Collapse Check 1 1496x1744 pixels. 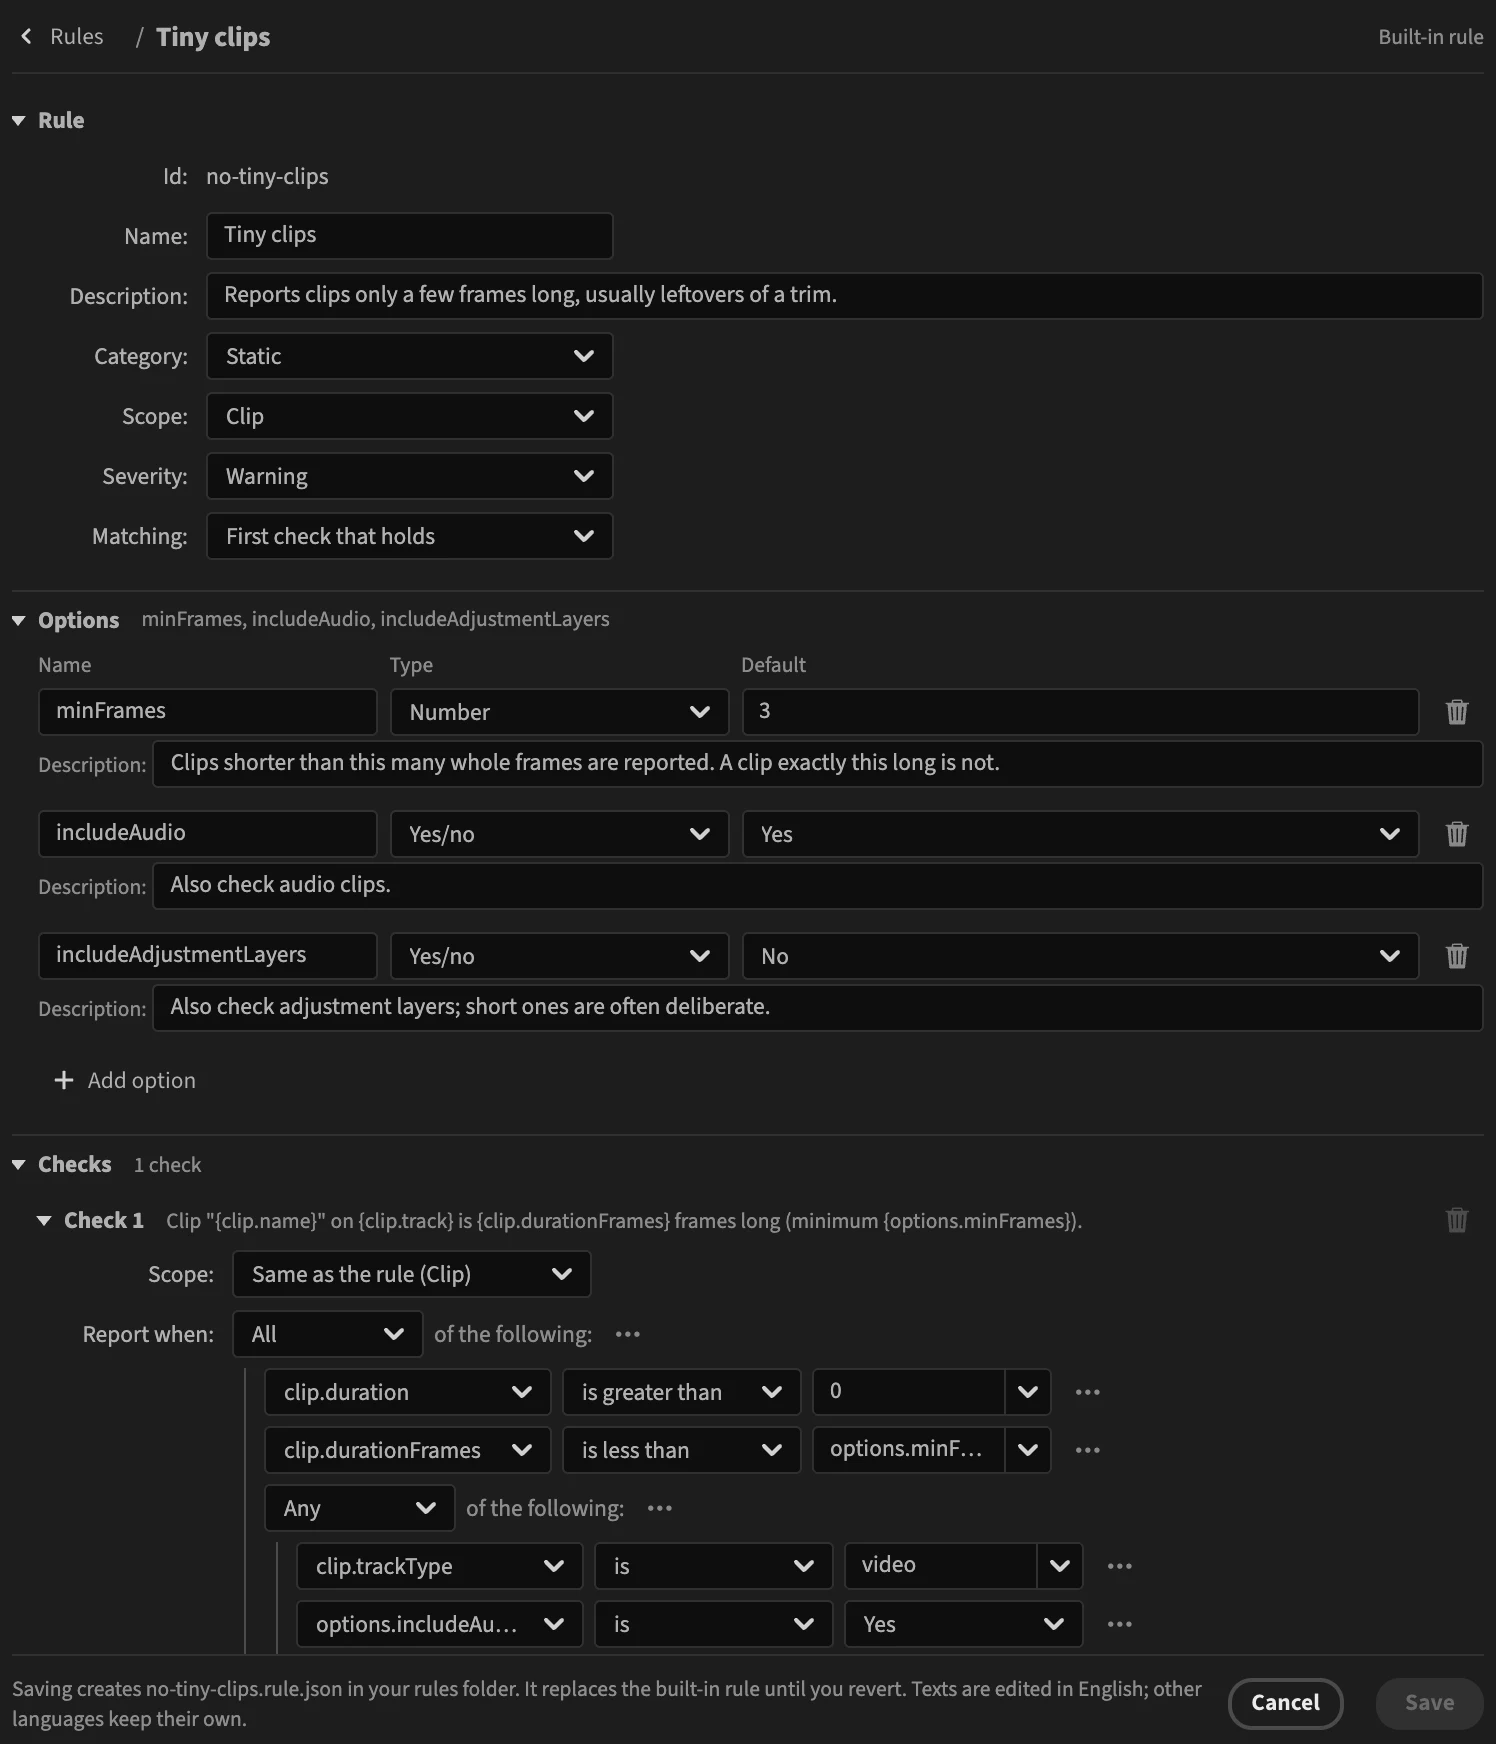44,1221
